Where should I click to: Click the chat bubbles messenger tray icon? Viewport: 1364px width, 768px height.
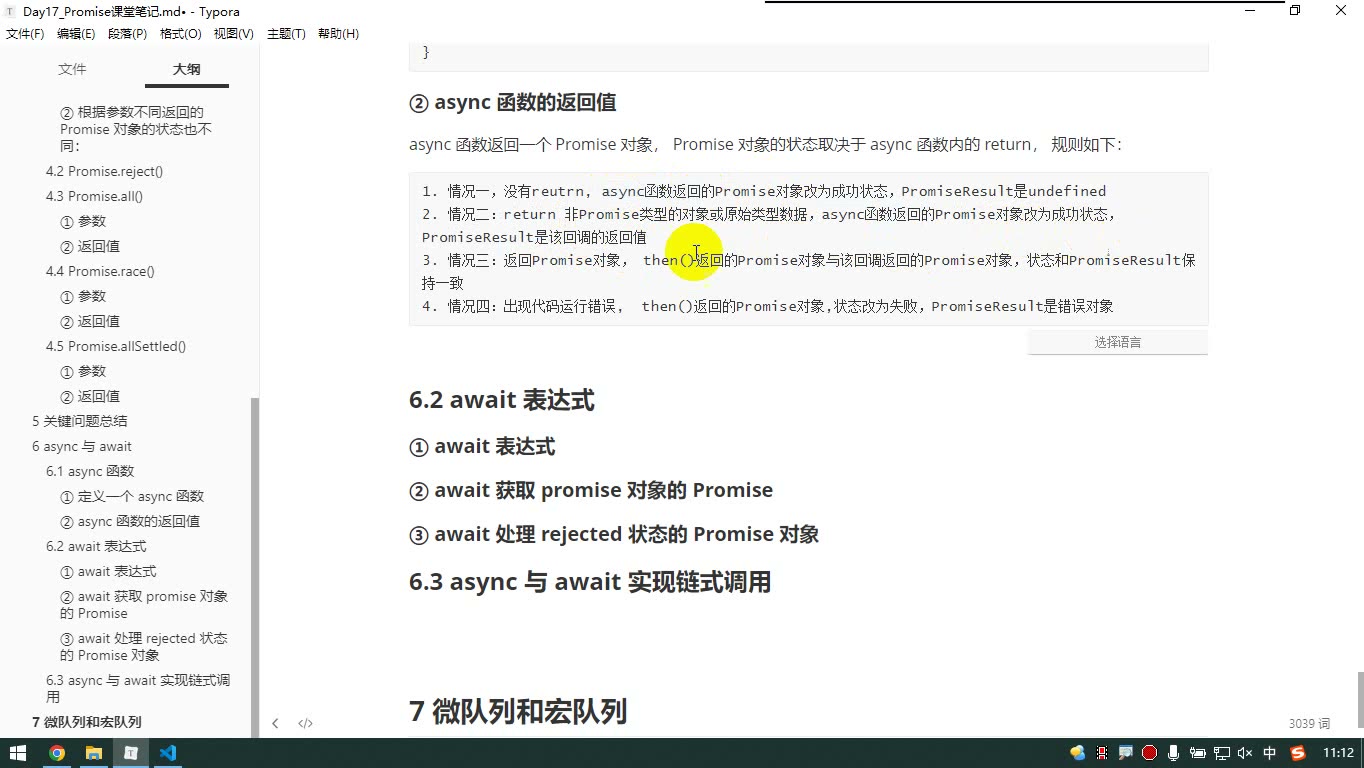pyautogui.click(x=1077, y=753)
